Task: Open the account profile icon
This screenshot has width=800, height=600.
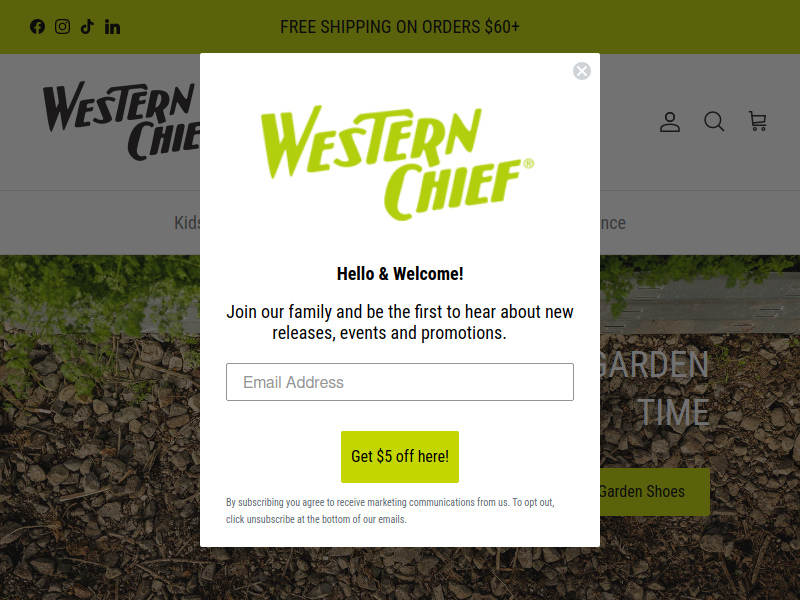Action: pyautogui.click(x=670, y=122)
